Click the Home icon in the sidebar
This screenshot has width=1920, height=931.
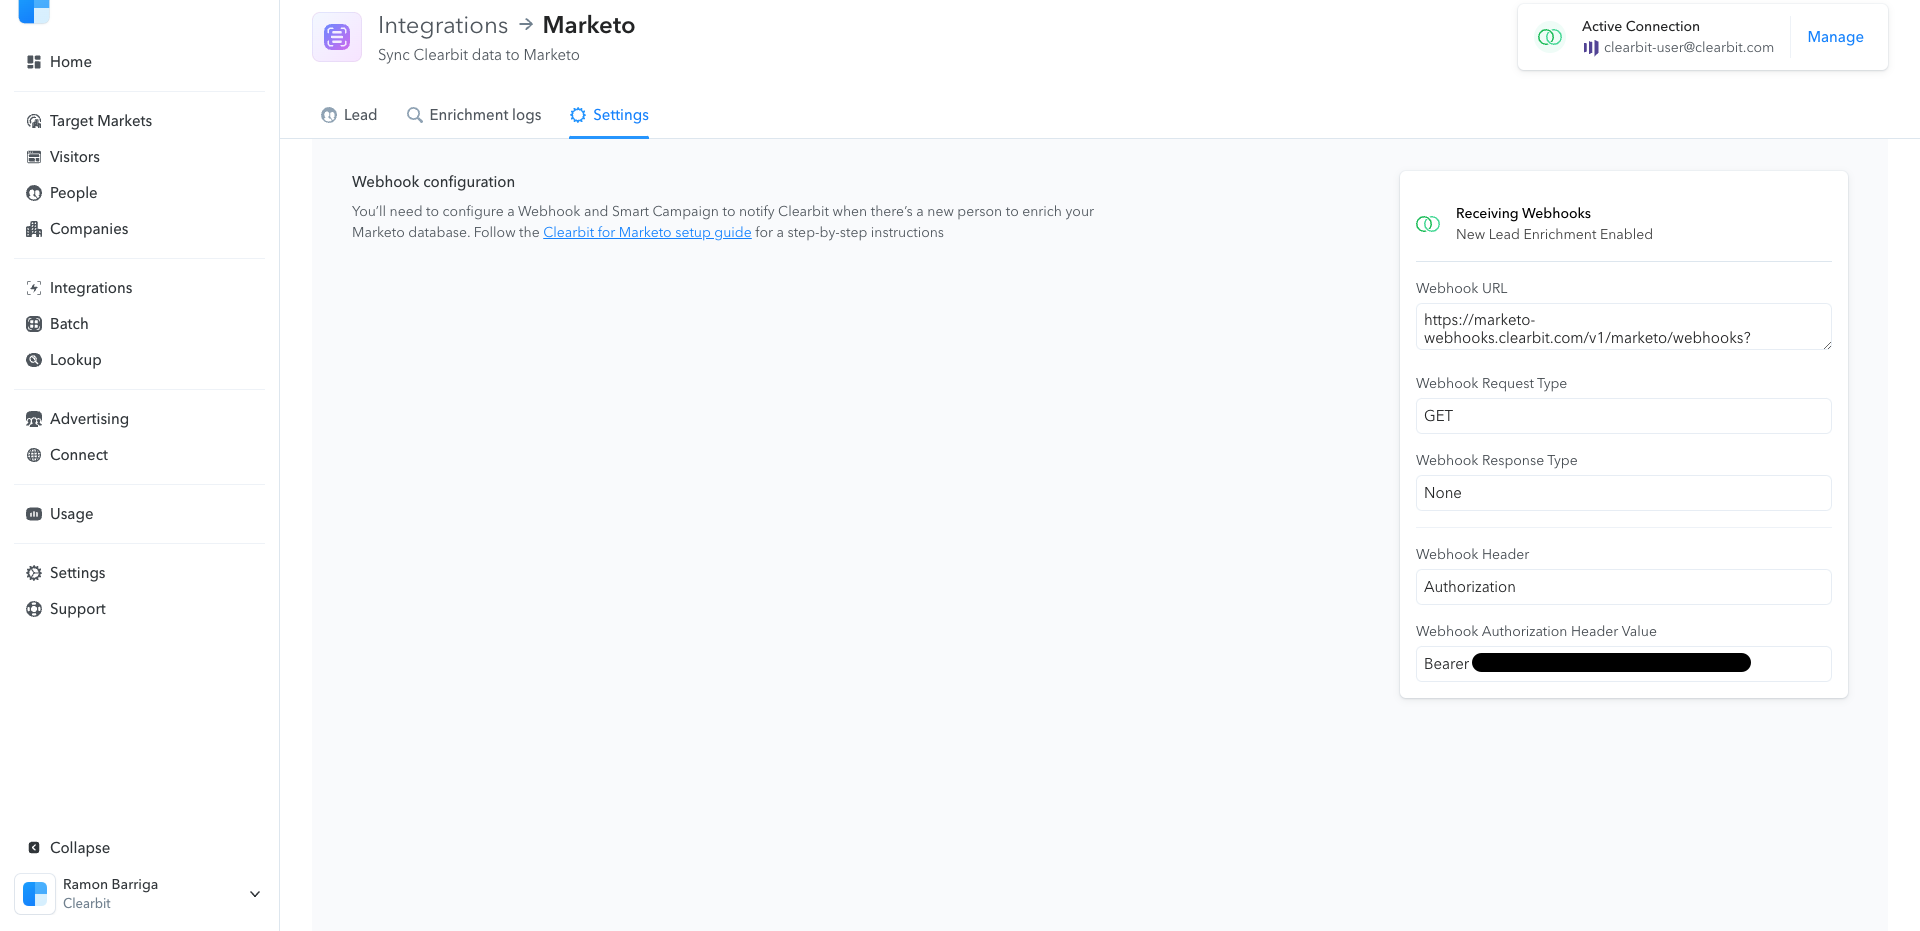tap(34, 62)
